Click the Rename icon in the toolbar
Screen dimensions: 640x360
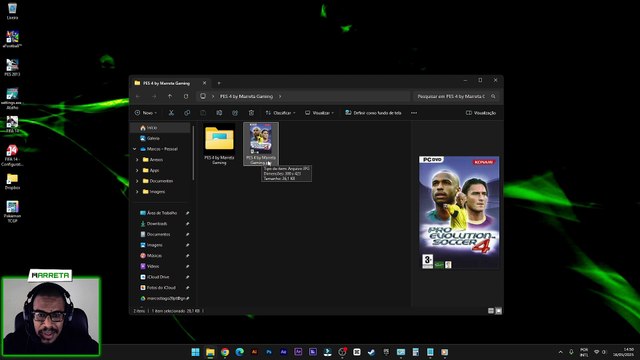pyautogui.click(x=219, y=113)
